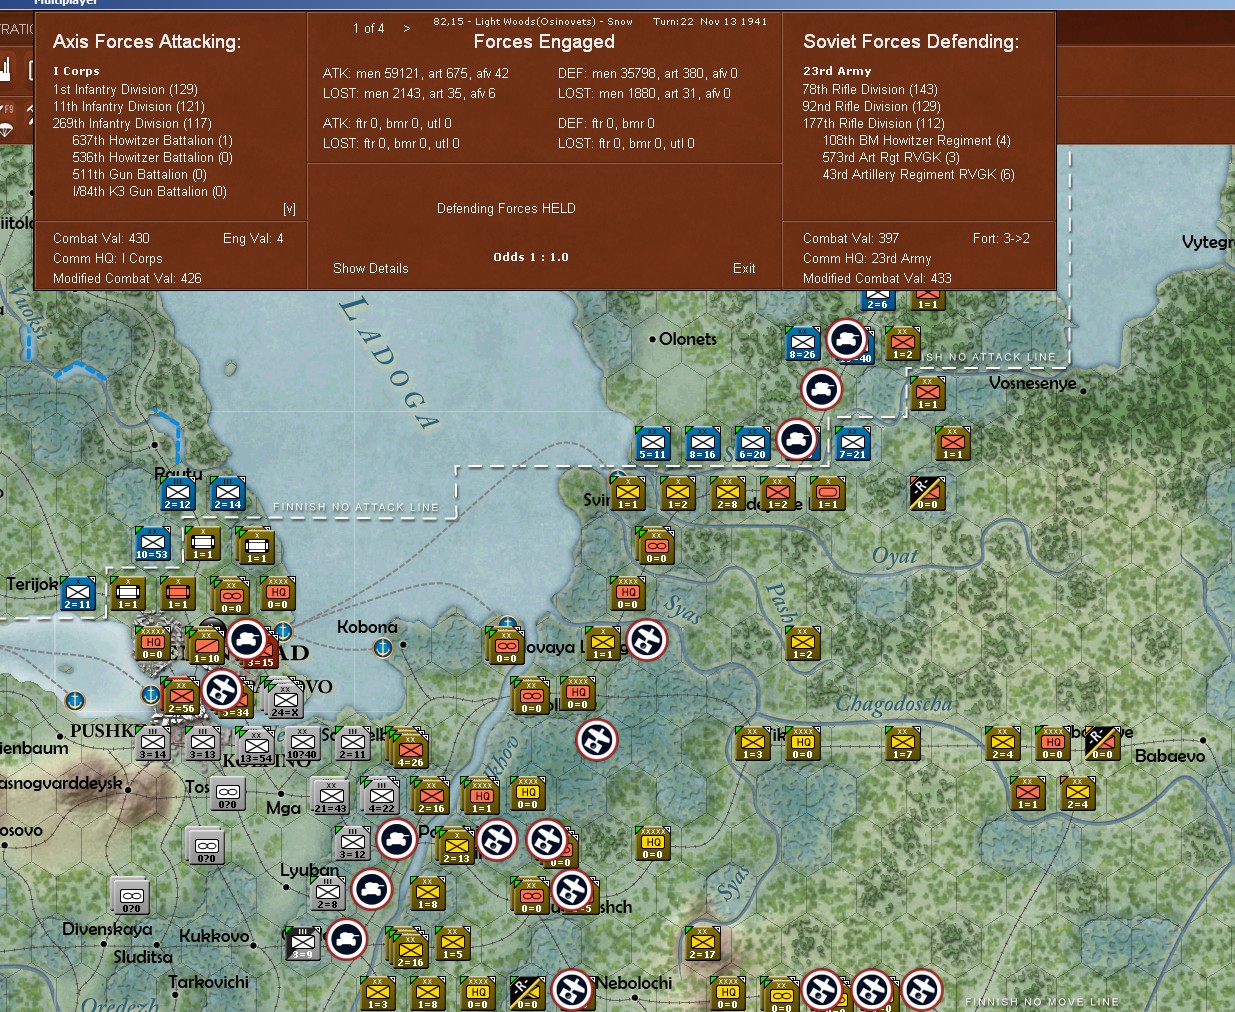1235x1012 pixels.
Task: Go to next battle report with > arrow
Action: click(x=407, y=28)
